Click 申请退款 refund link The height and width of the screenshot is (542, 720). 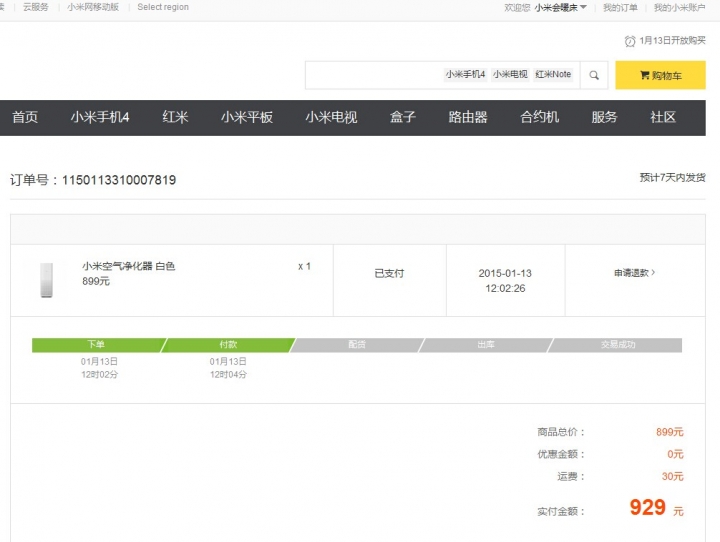coord(635,273)
